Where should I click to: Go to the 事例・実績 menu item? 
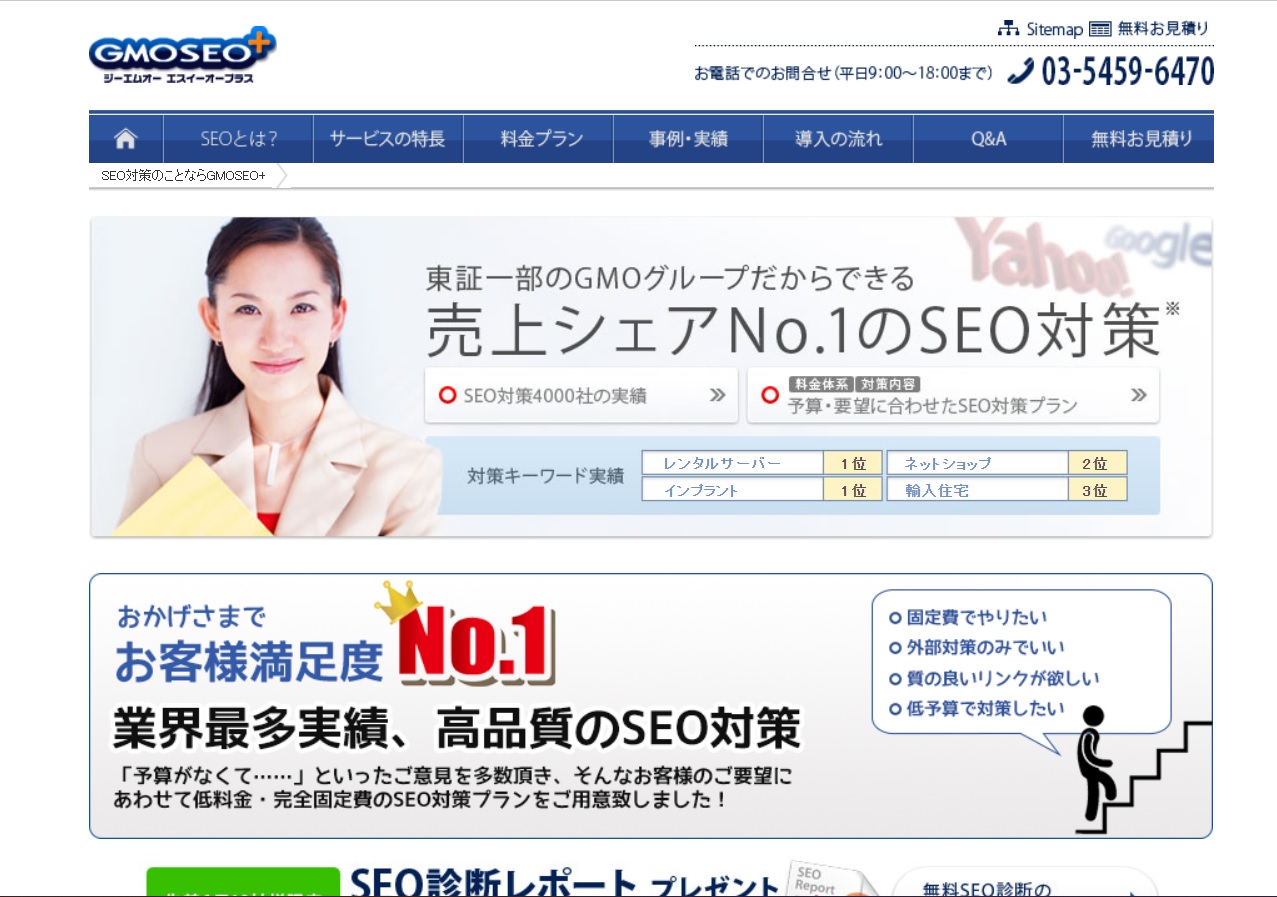(688, 139)
